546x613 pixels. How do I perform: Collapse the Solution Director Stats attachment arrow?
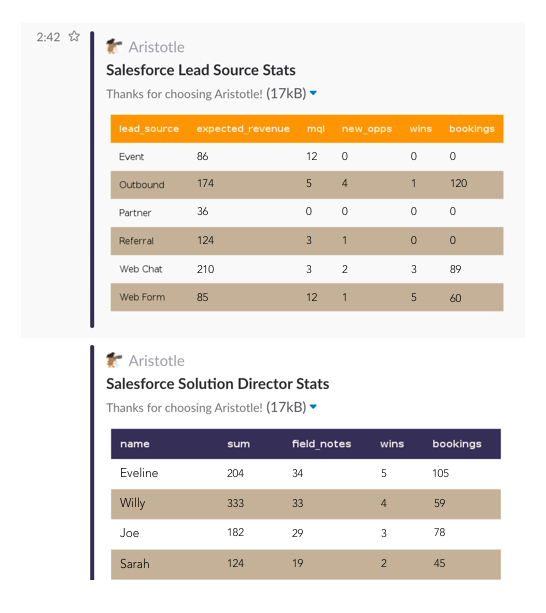pyautogui.click(x=313, y=407)
